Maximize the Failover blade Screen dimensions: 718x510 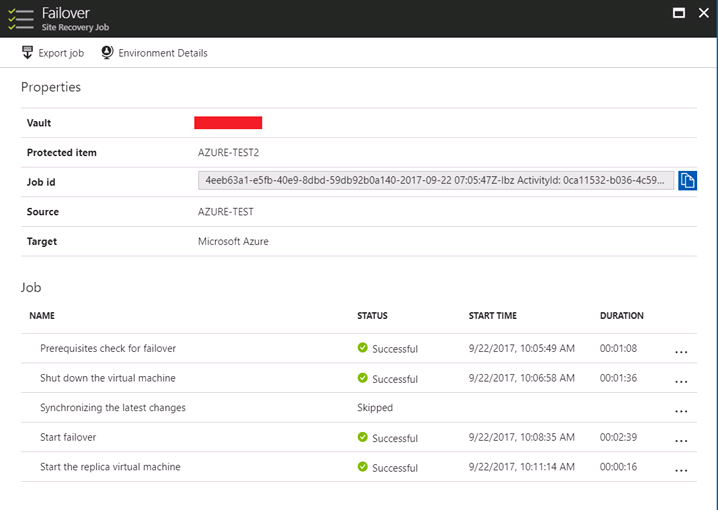pos(679,13)
